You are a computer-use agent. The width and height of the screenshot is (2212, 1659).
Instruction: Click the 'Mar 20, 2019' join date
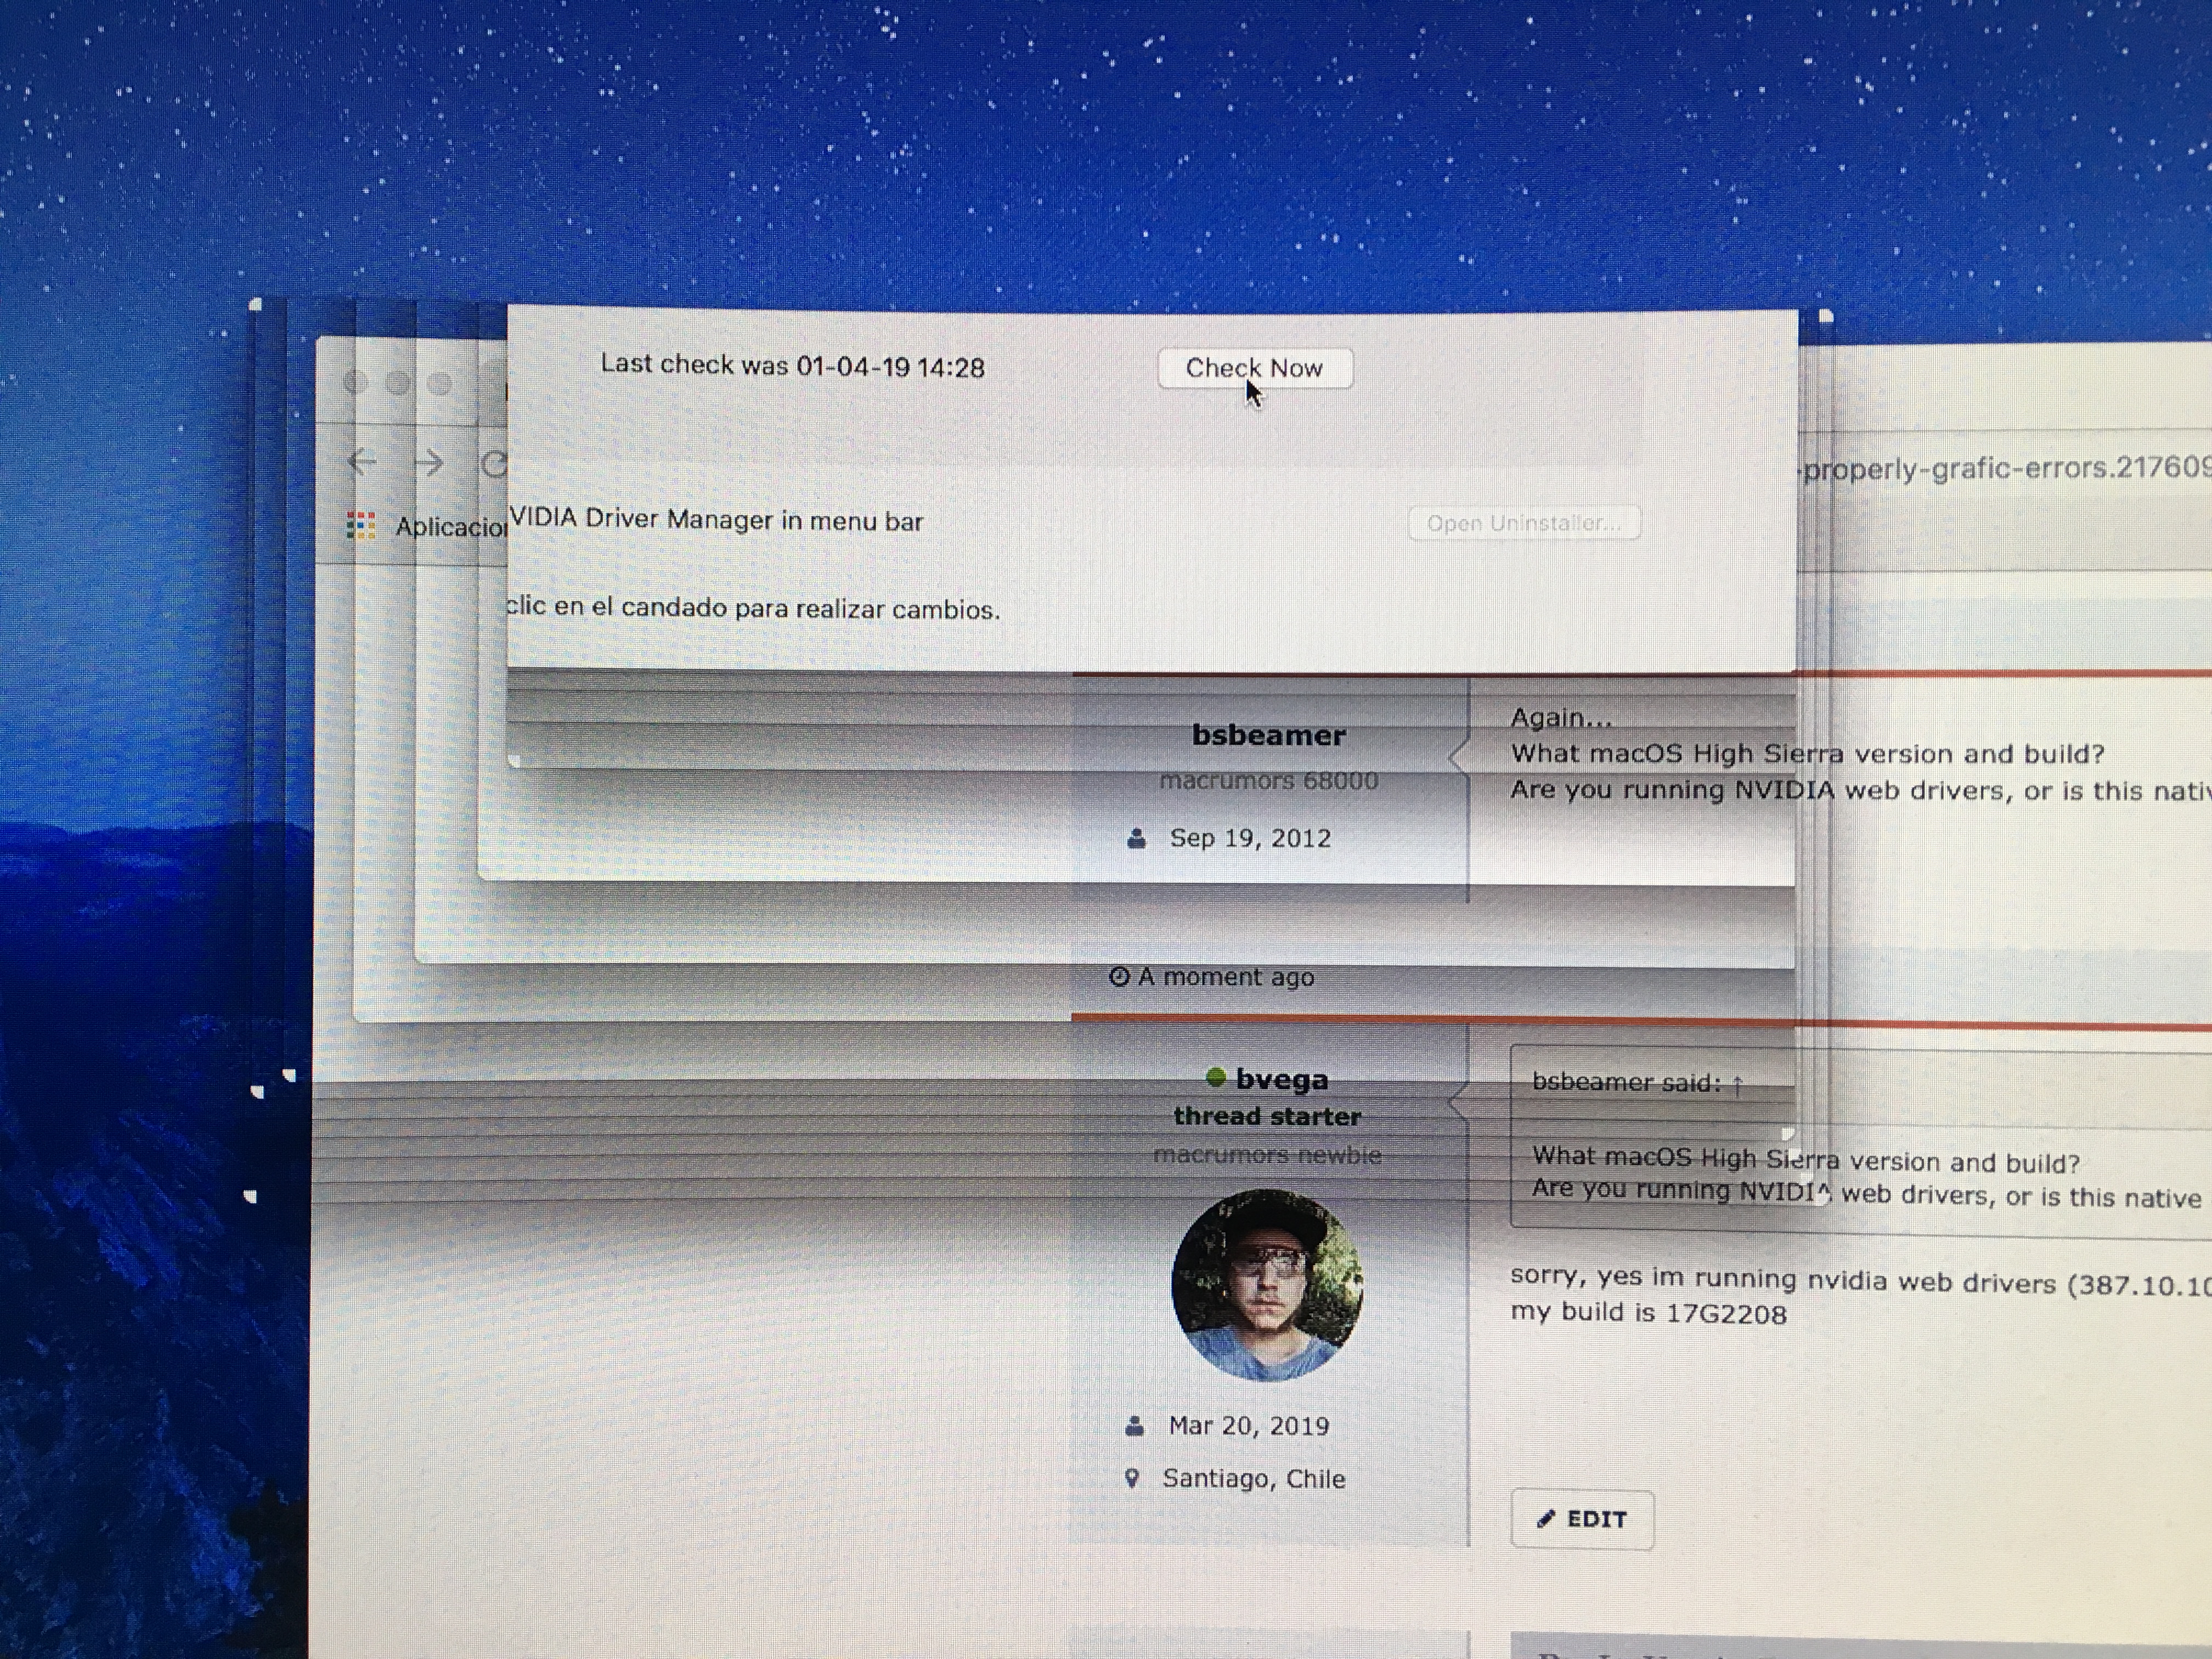(x=1249, y=1426)
